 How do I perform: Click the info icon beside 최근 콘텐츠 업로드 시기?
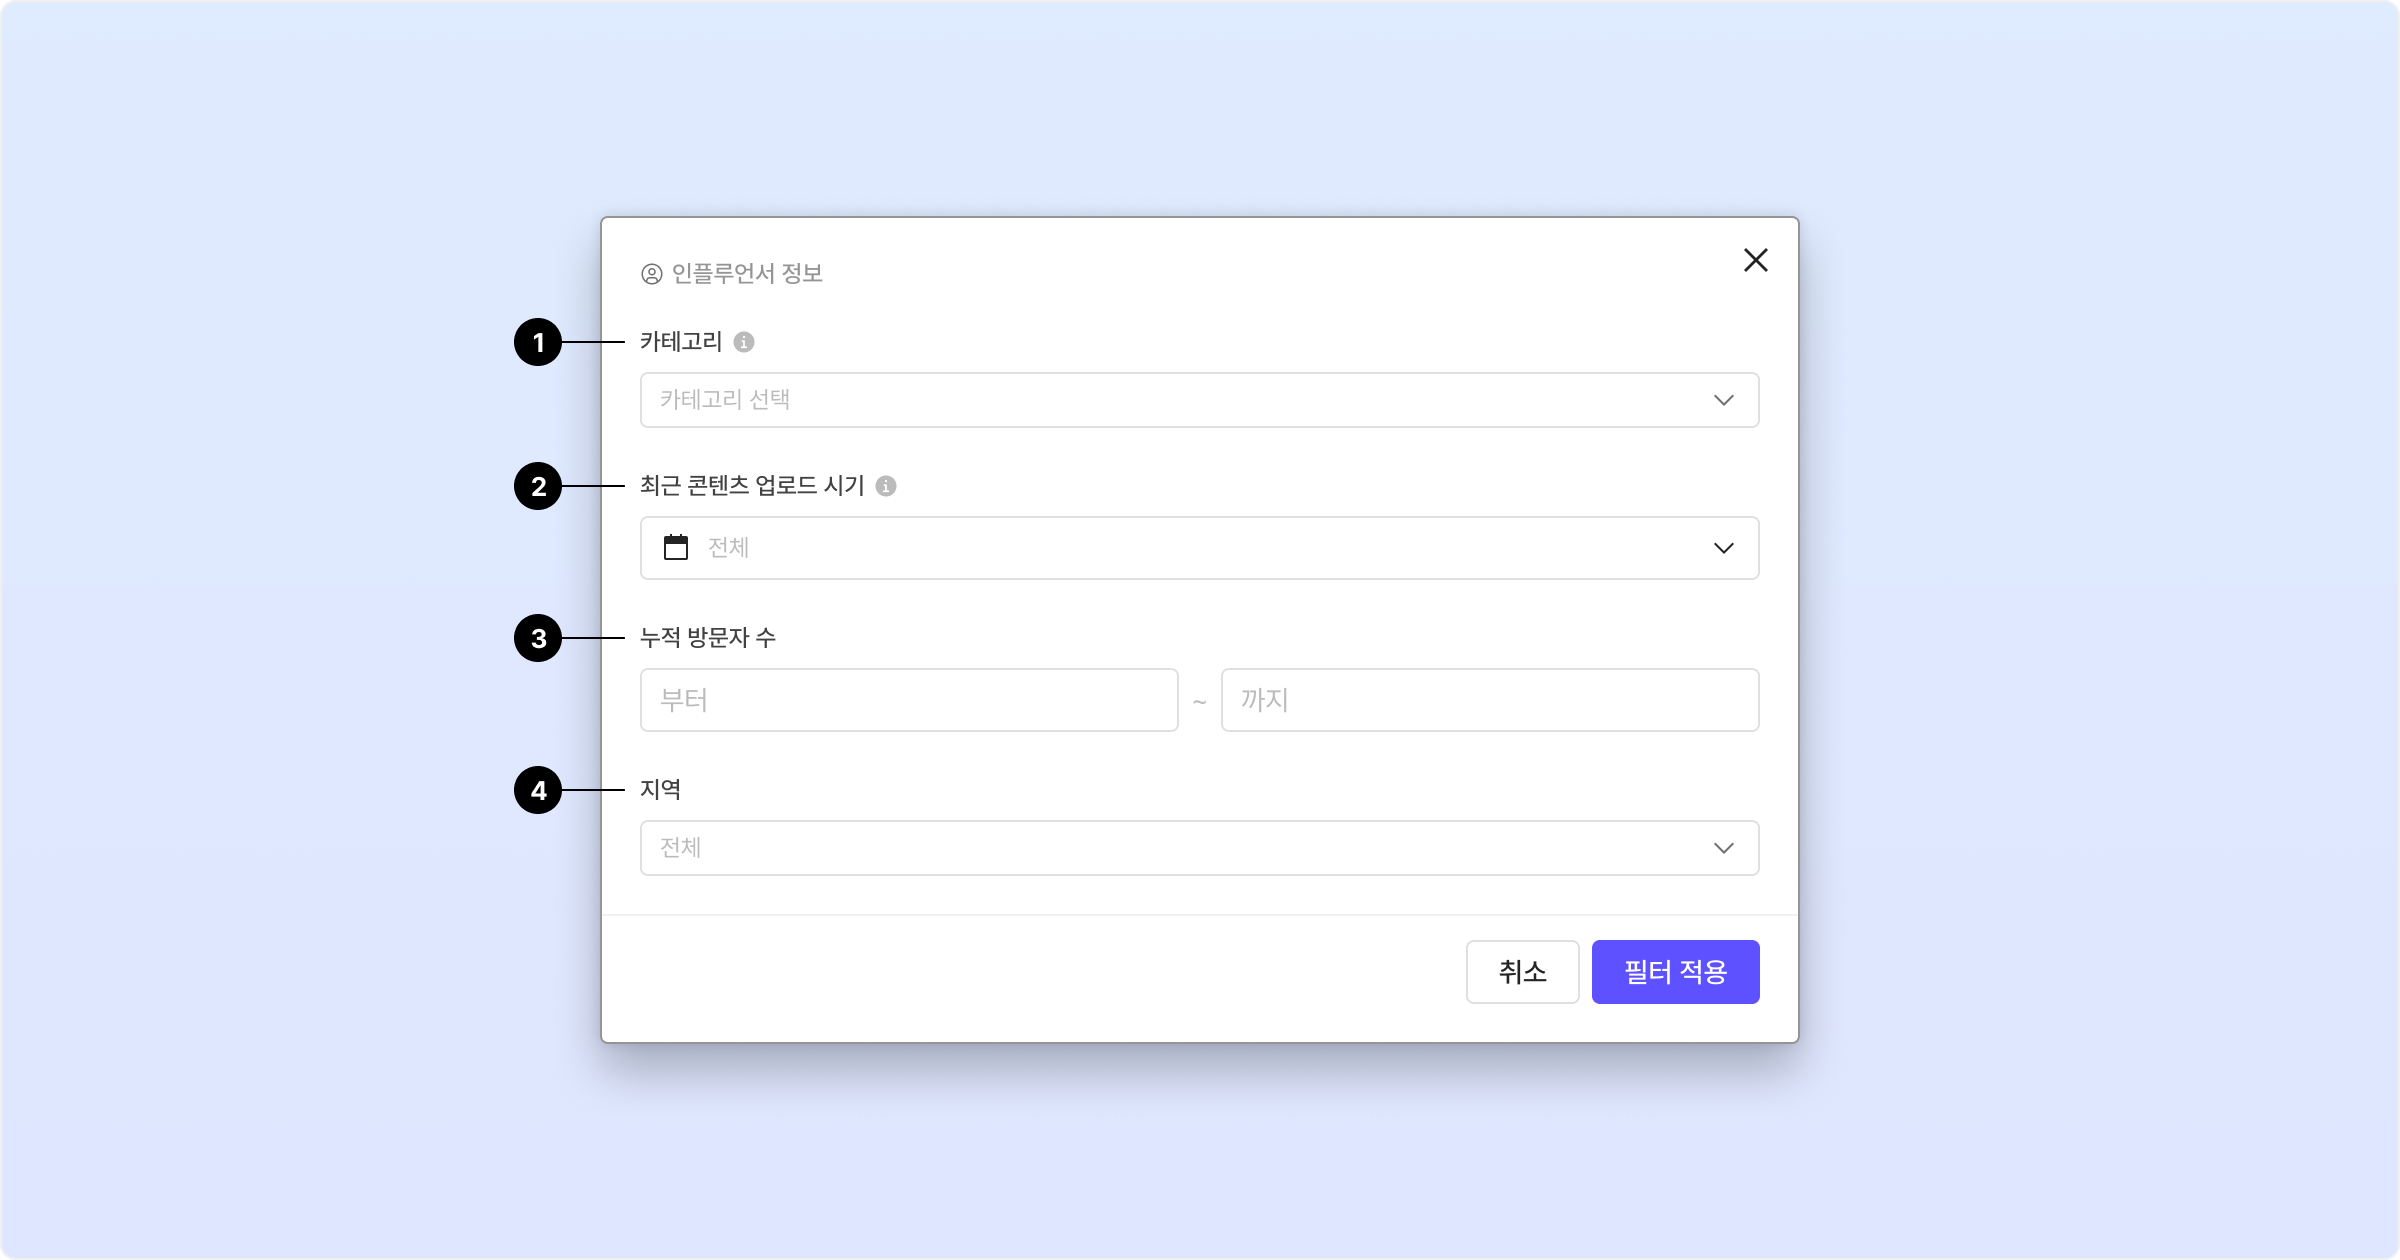(886, 486)
